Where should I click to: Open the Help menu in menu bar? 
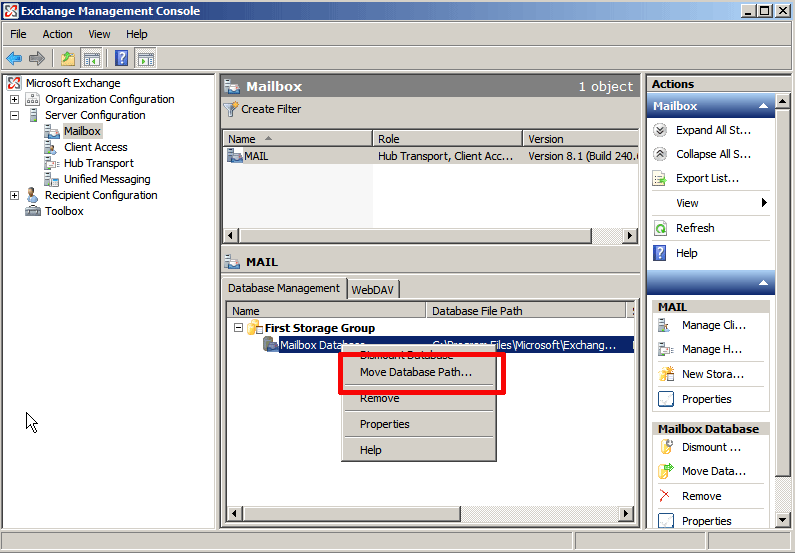(x=136, y=34)
